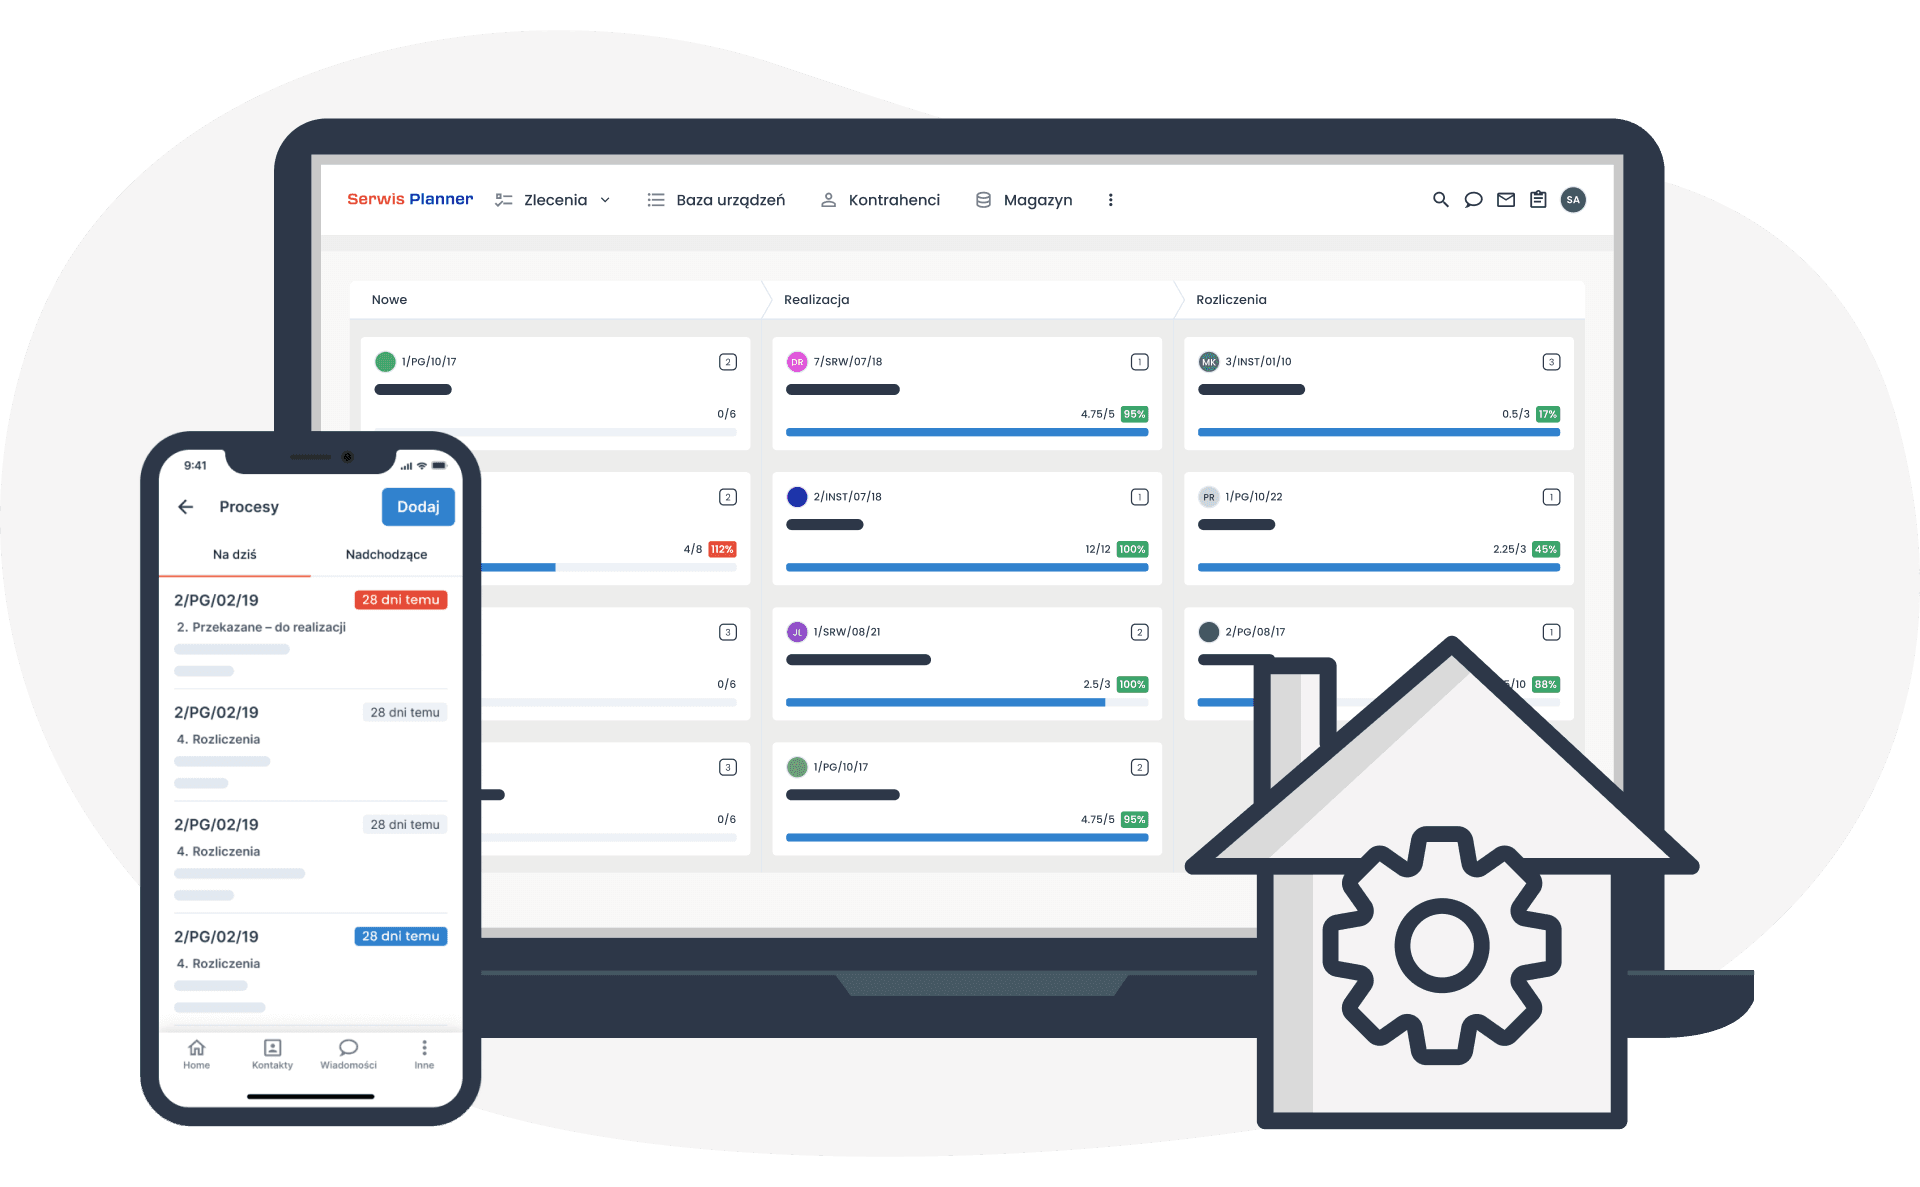1920x1187 pixels.
Task: Click the green avatar on Nowe 1/PG/10/17
Action: [x=385, y=362]
